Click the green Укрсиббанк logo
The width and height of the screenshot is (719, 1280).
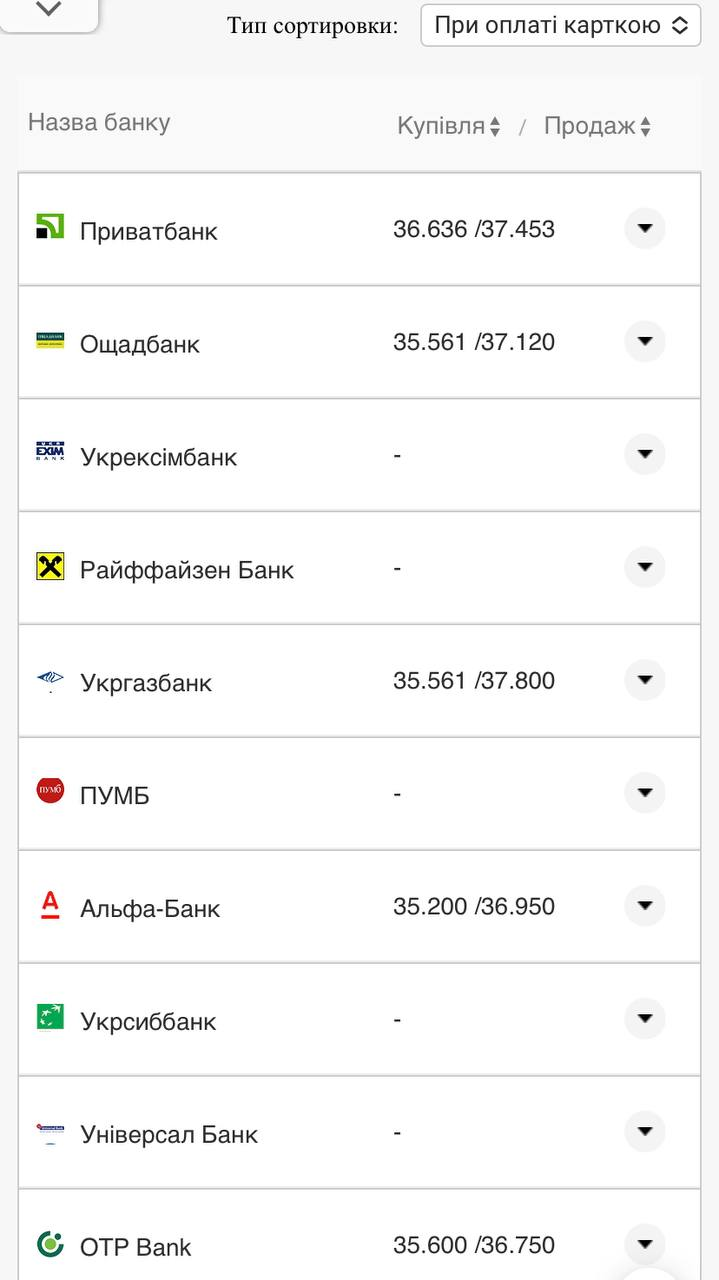[x=50, y=1017]
